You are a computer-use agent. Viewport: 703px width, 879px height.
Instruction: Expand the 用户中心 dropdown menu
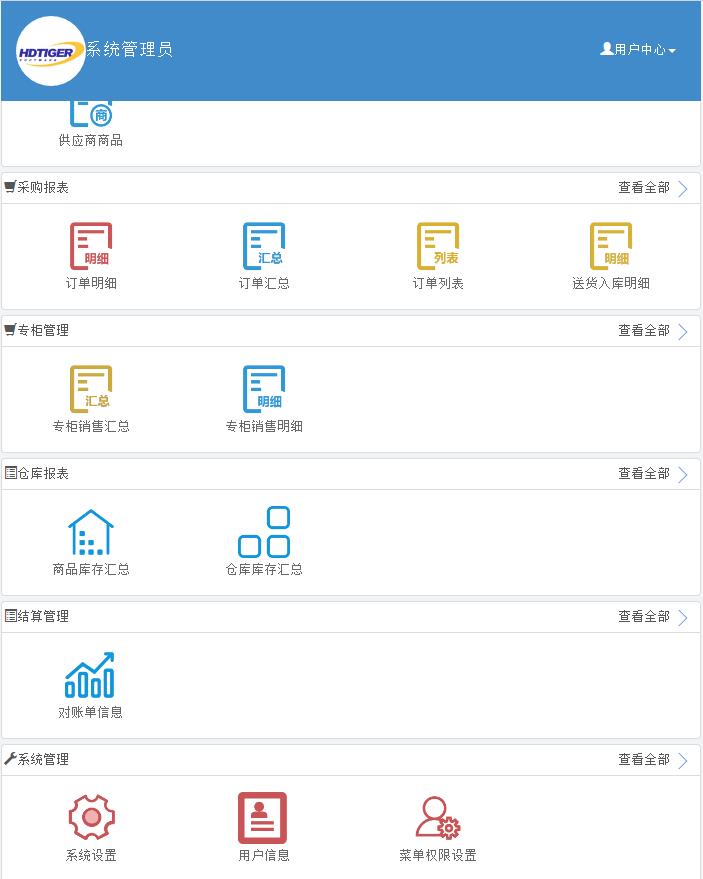638,49
